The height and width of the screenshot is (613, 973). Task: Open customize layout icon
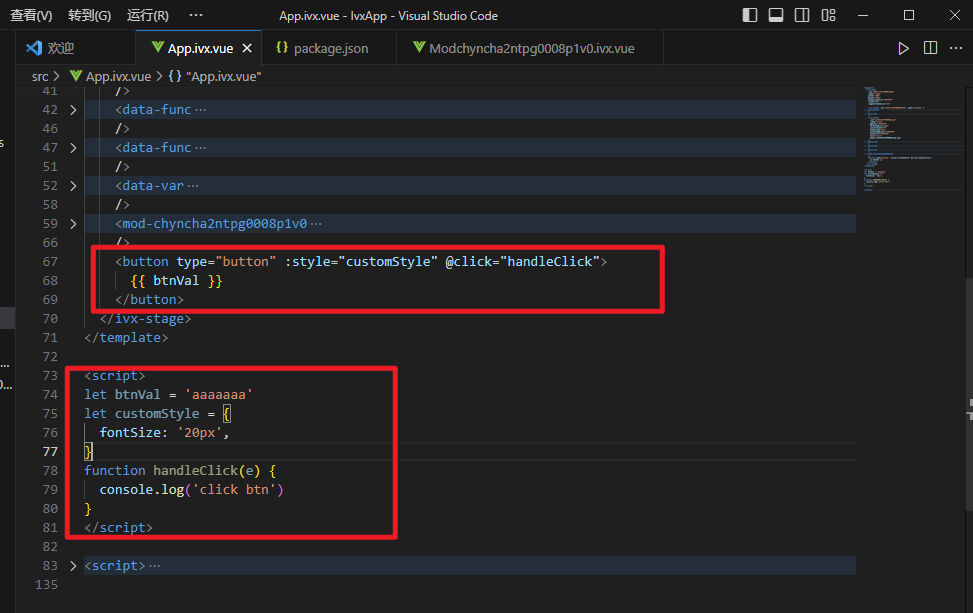(828, 16)
